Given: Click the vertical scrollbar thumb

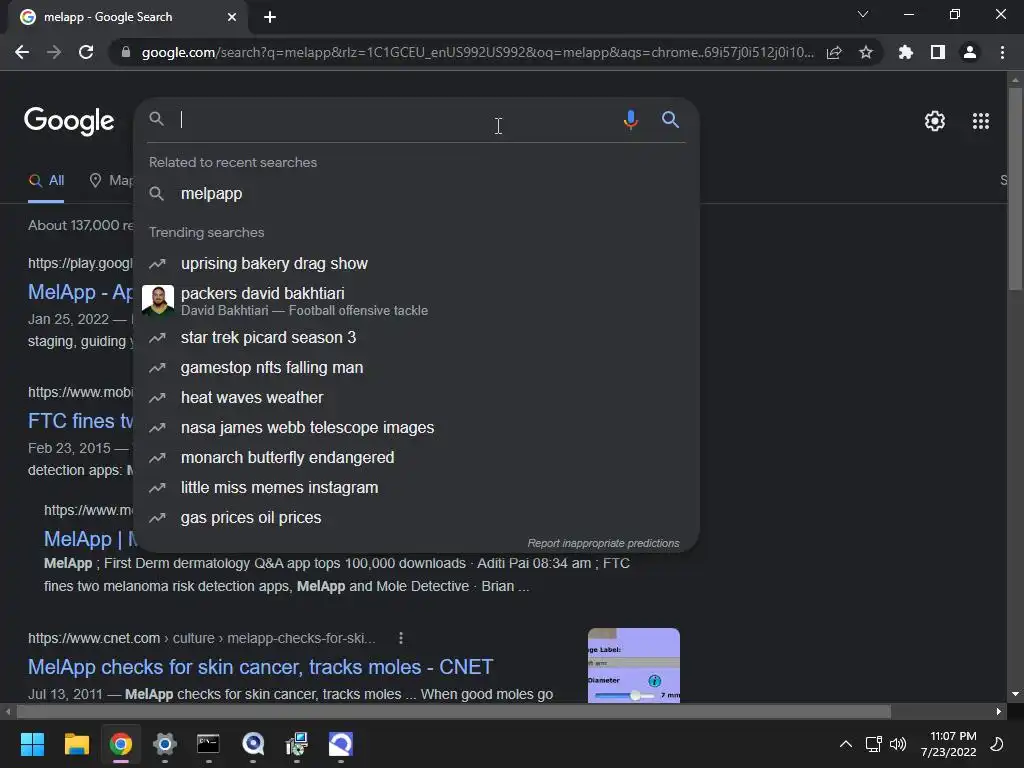Looking at the screenshot, I should pos(1015,188).
